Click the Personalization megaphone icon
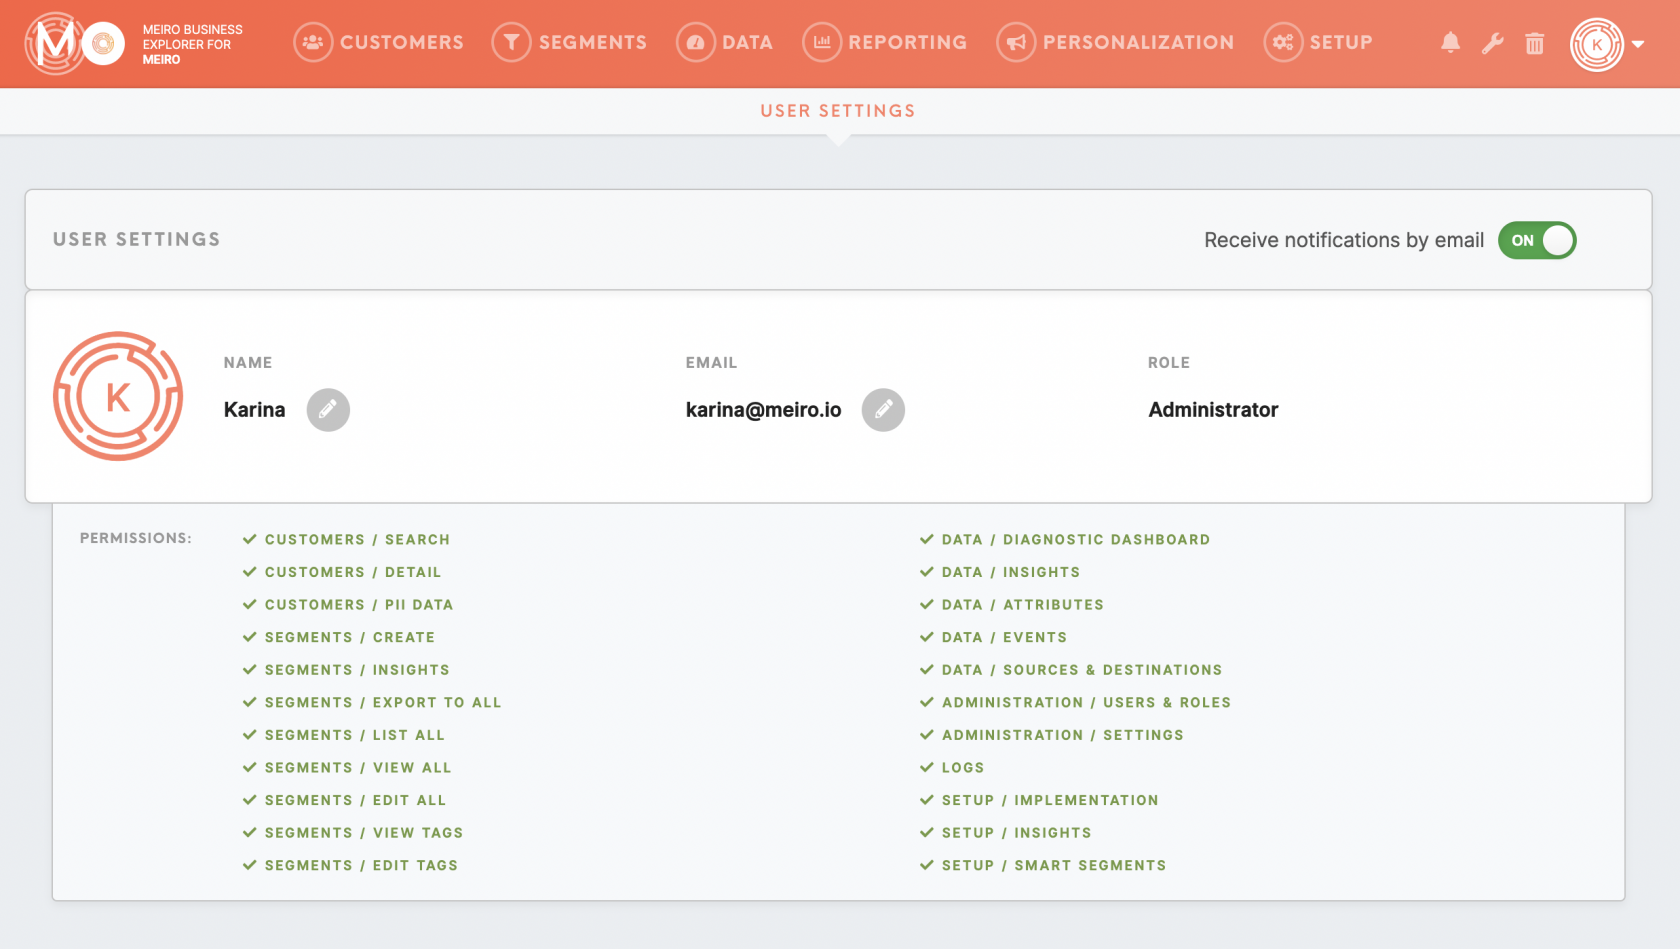Image resolution: width=1680 pixels, height=949 pixels. pyautogui.click(x=1016, y=43)
